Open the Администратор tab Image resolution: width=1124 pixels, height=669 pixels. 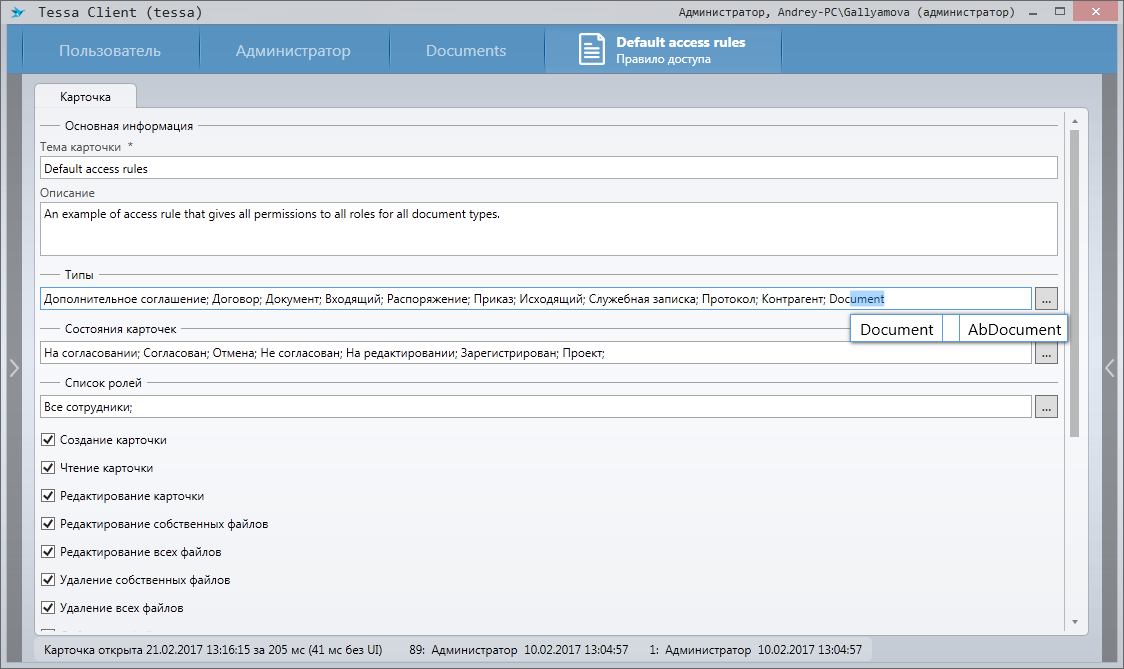(293, 51)
